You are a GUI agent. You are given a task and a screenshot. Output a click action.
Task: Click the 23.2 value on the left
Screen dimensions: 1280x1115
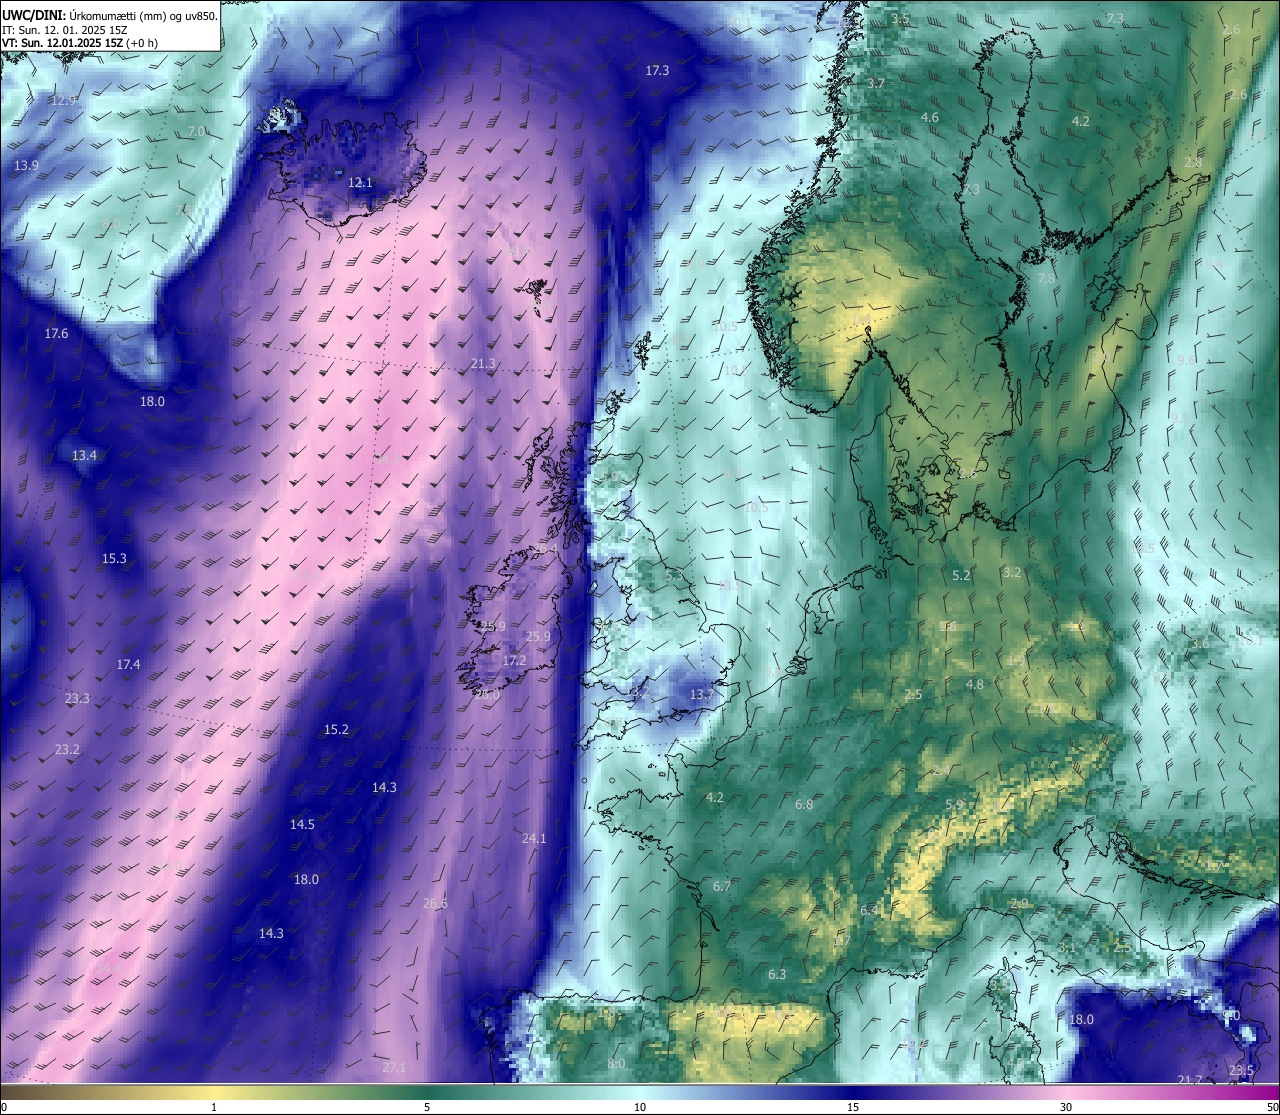(67, 749)
